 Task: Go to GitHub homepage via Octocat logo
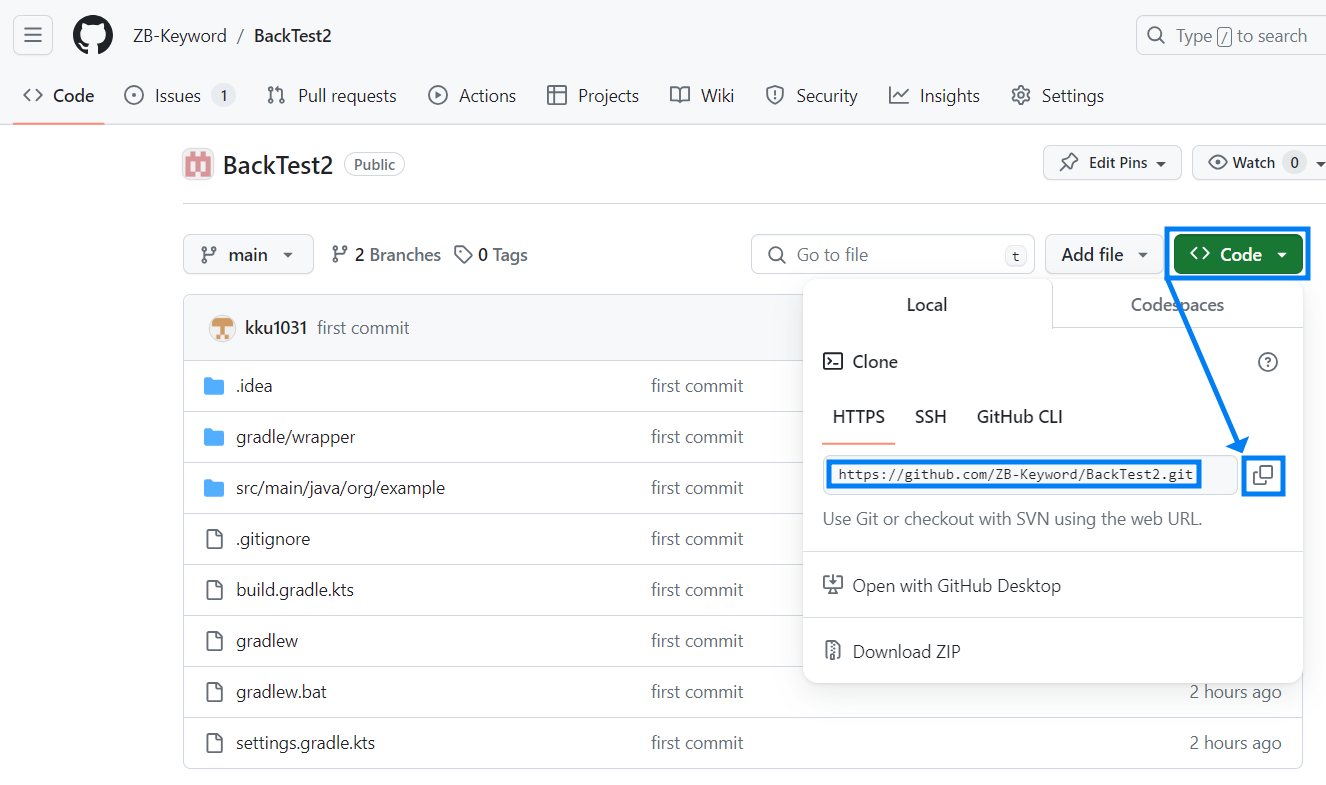click(94, 36)
